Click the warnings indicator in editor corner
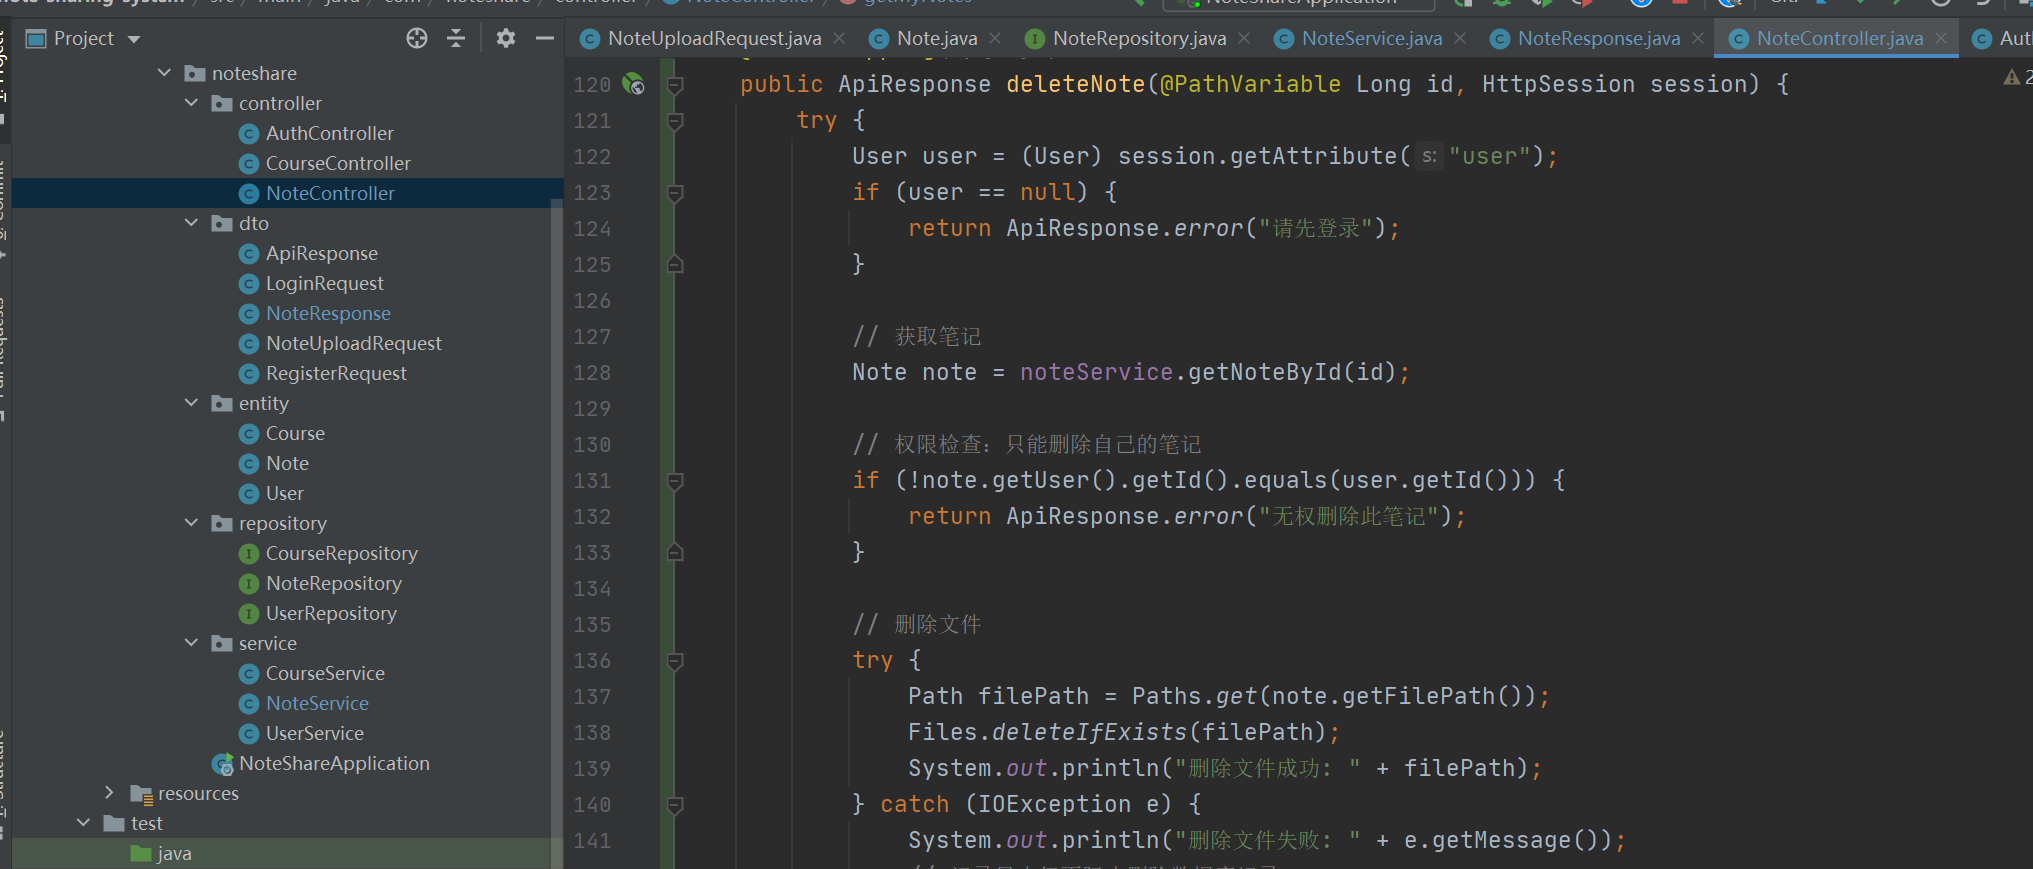The image size is (2033, 869). click(2017, 77)
